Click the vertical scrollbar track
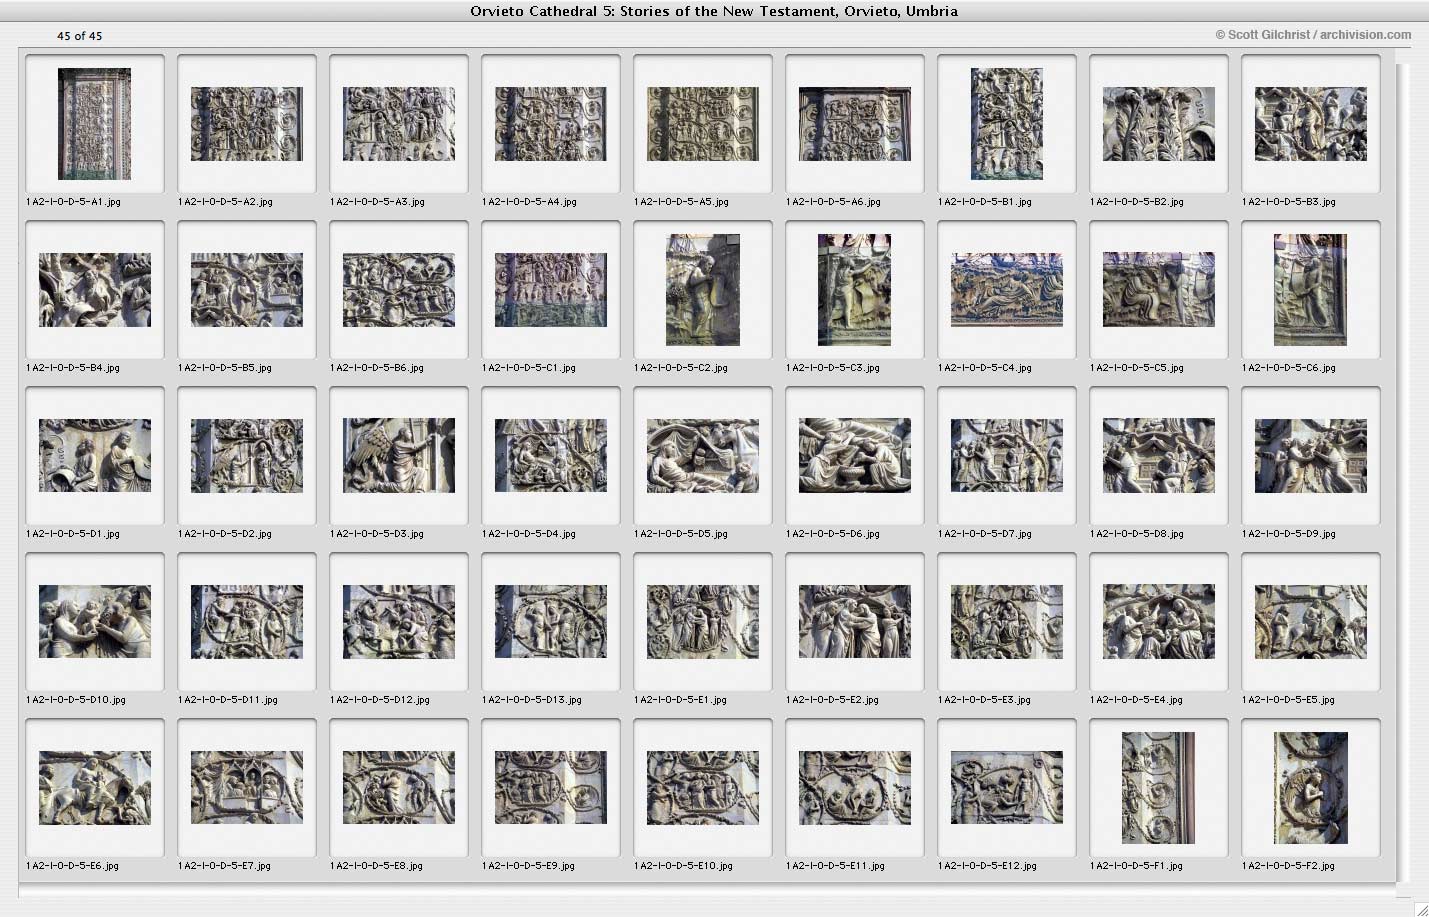Image resolution: width=1429 pixels, height=917 pixels. pyautogui.click(x=1403, y=473)
